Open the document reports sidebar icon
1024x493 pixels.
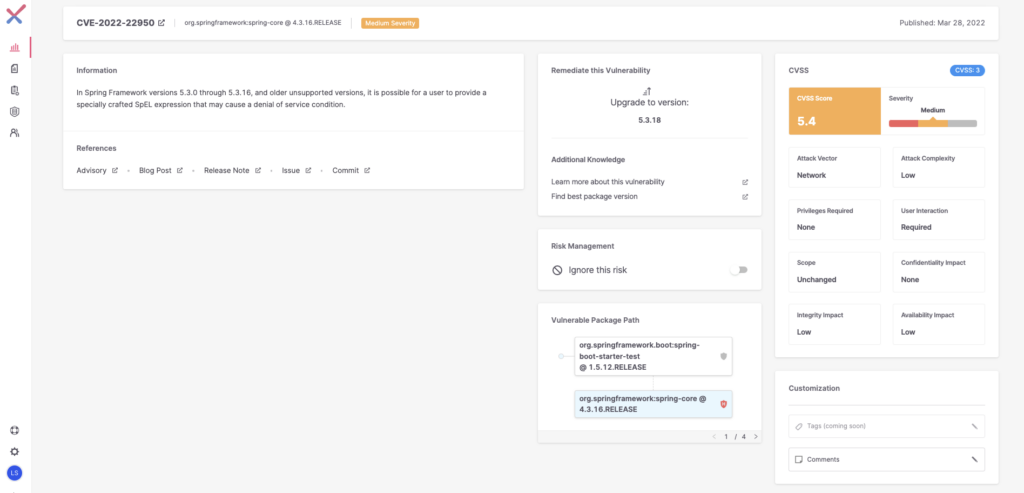[15, 69]
